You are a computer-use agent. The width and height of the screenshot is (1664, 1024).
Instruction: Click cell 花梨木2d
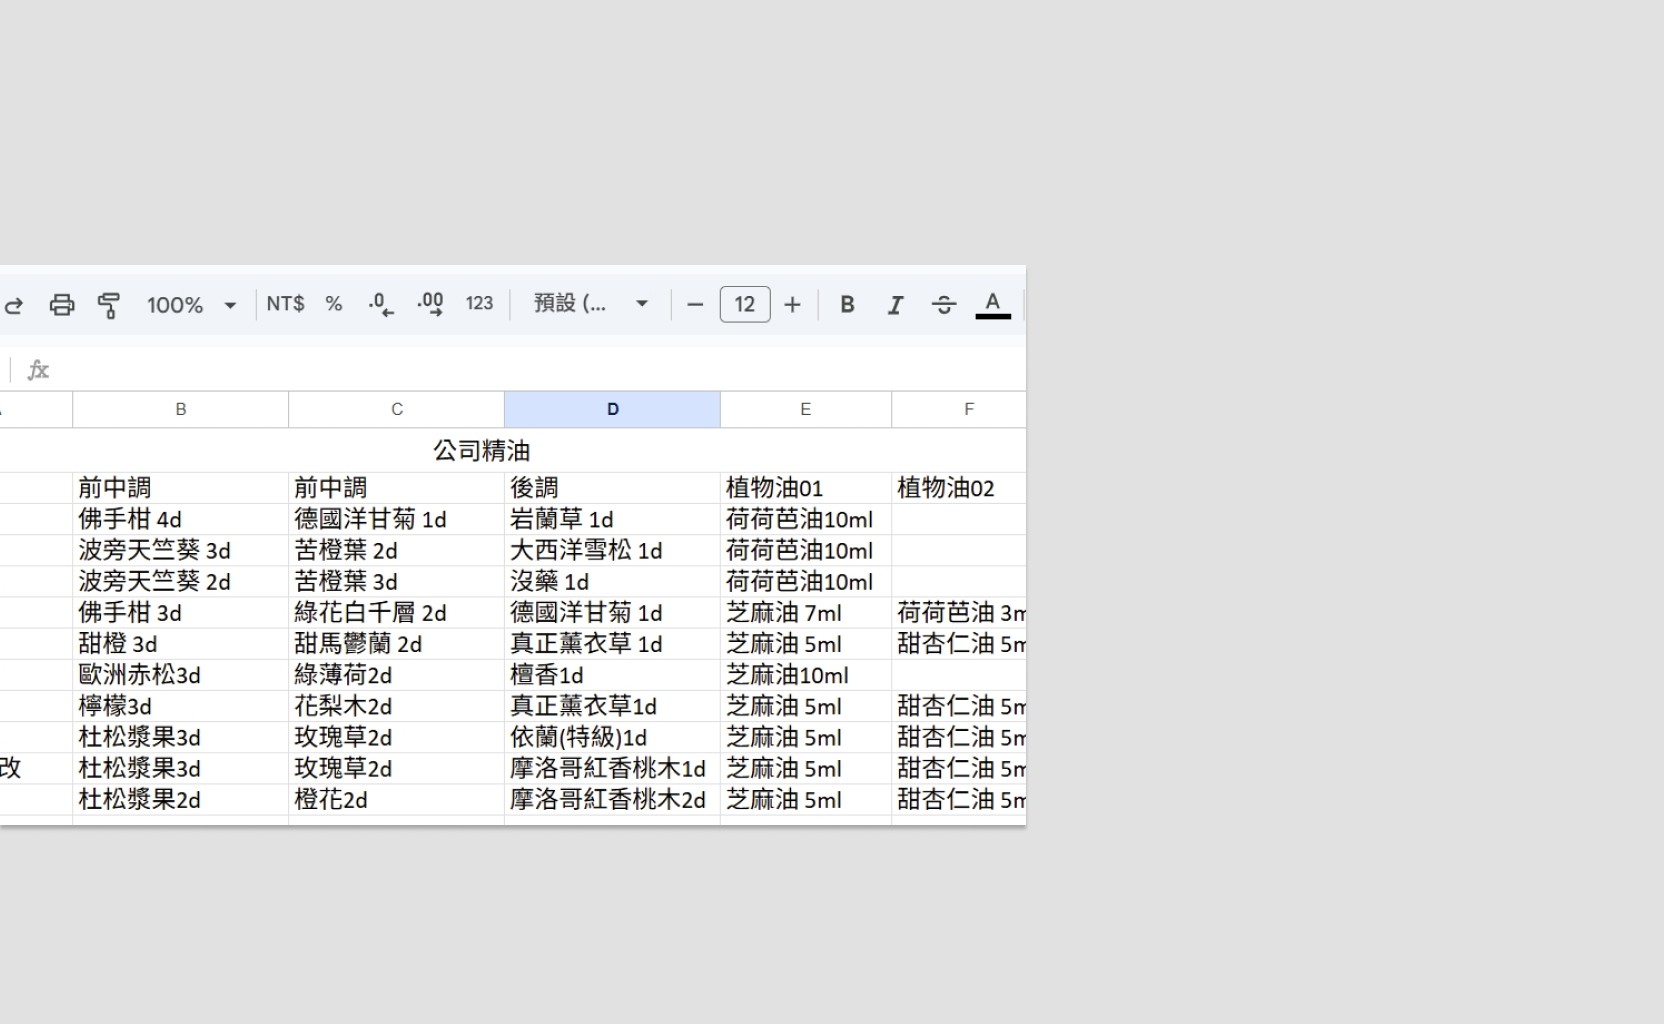[x=397, y=706]
